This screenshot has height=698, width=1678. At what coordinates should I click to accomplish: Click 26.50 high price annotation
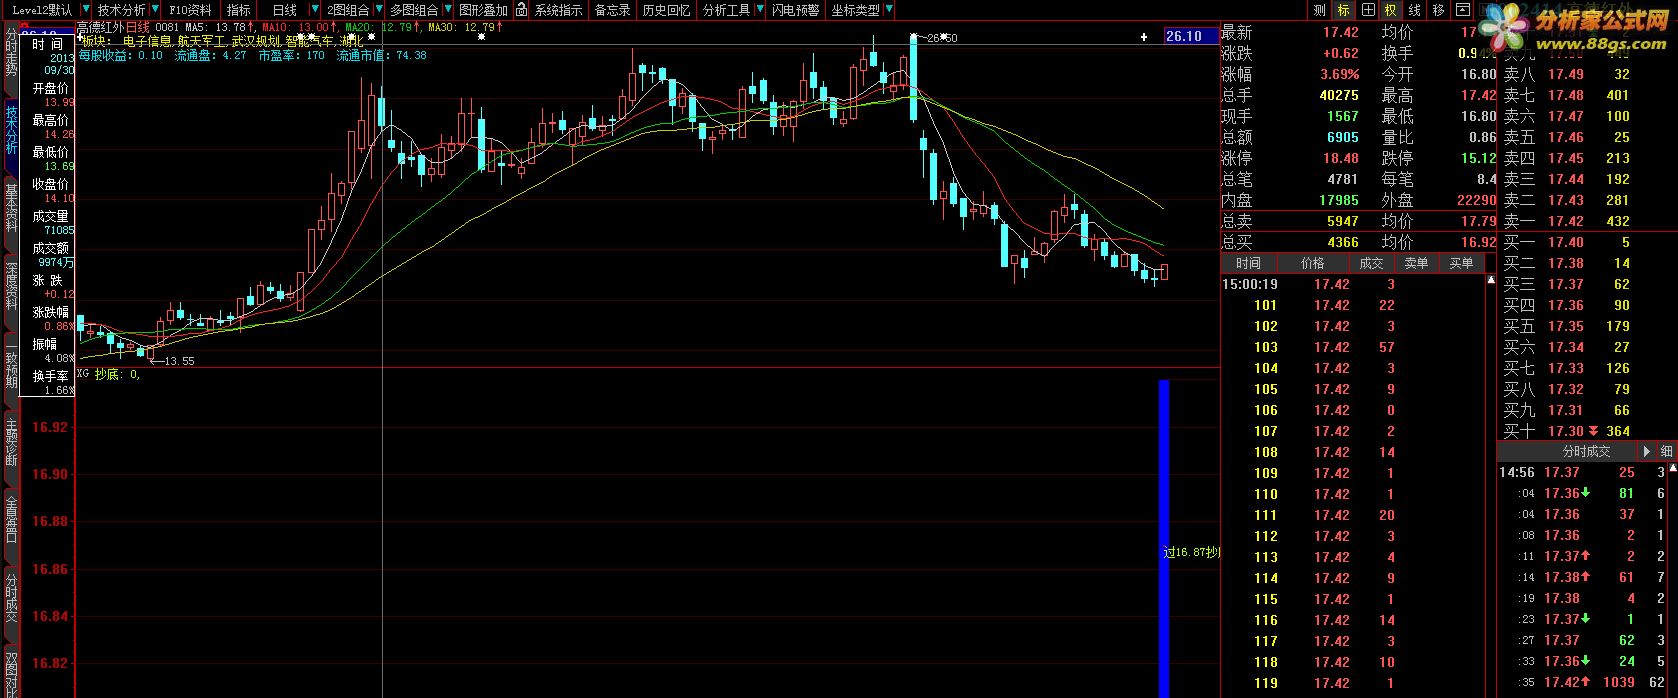(942, 38)
